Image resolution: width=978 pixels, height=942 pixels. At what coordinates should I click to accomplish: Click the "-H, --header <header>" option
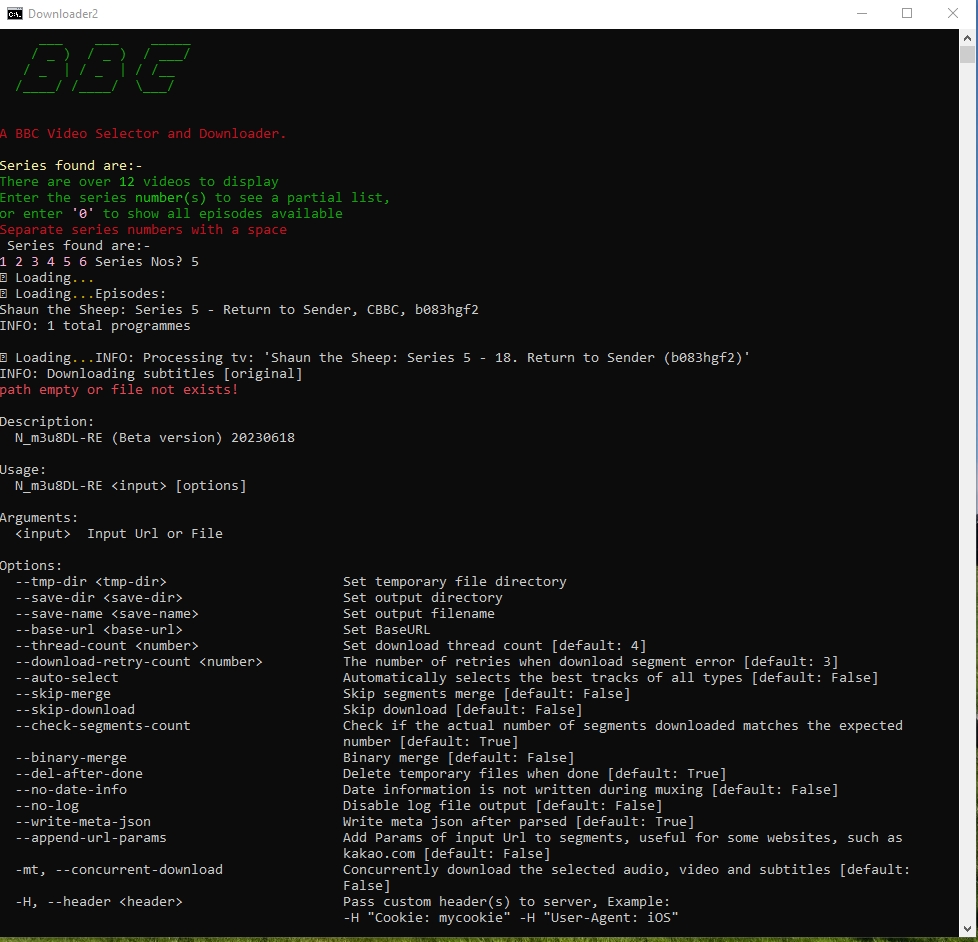99,901
